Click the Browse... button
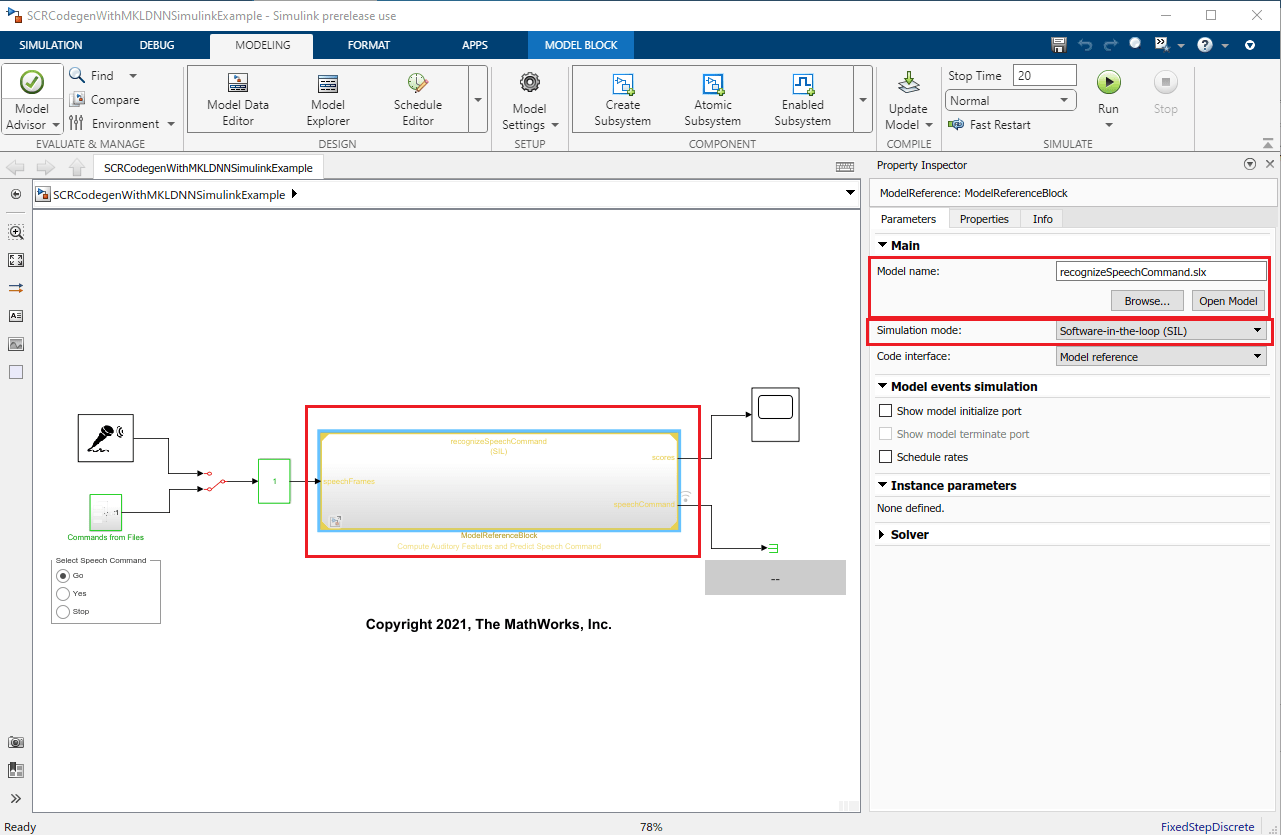Image resolution: width=1281 pixels, height=835 pixels. (x=1147, y=301)
